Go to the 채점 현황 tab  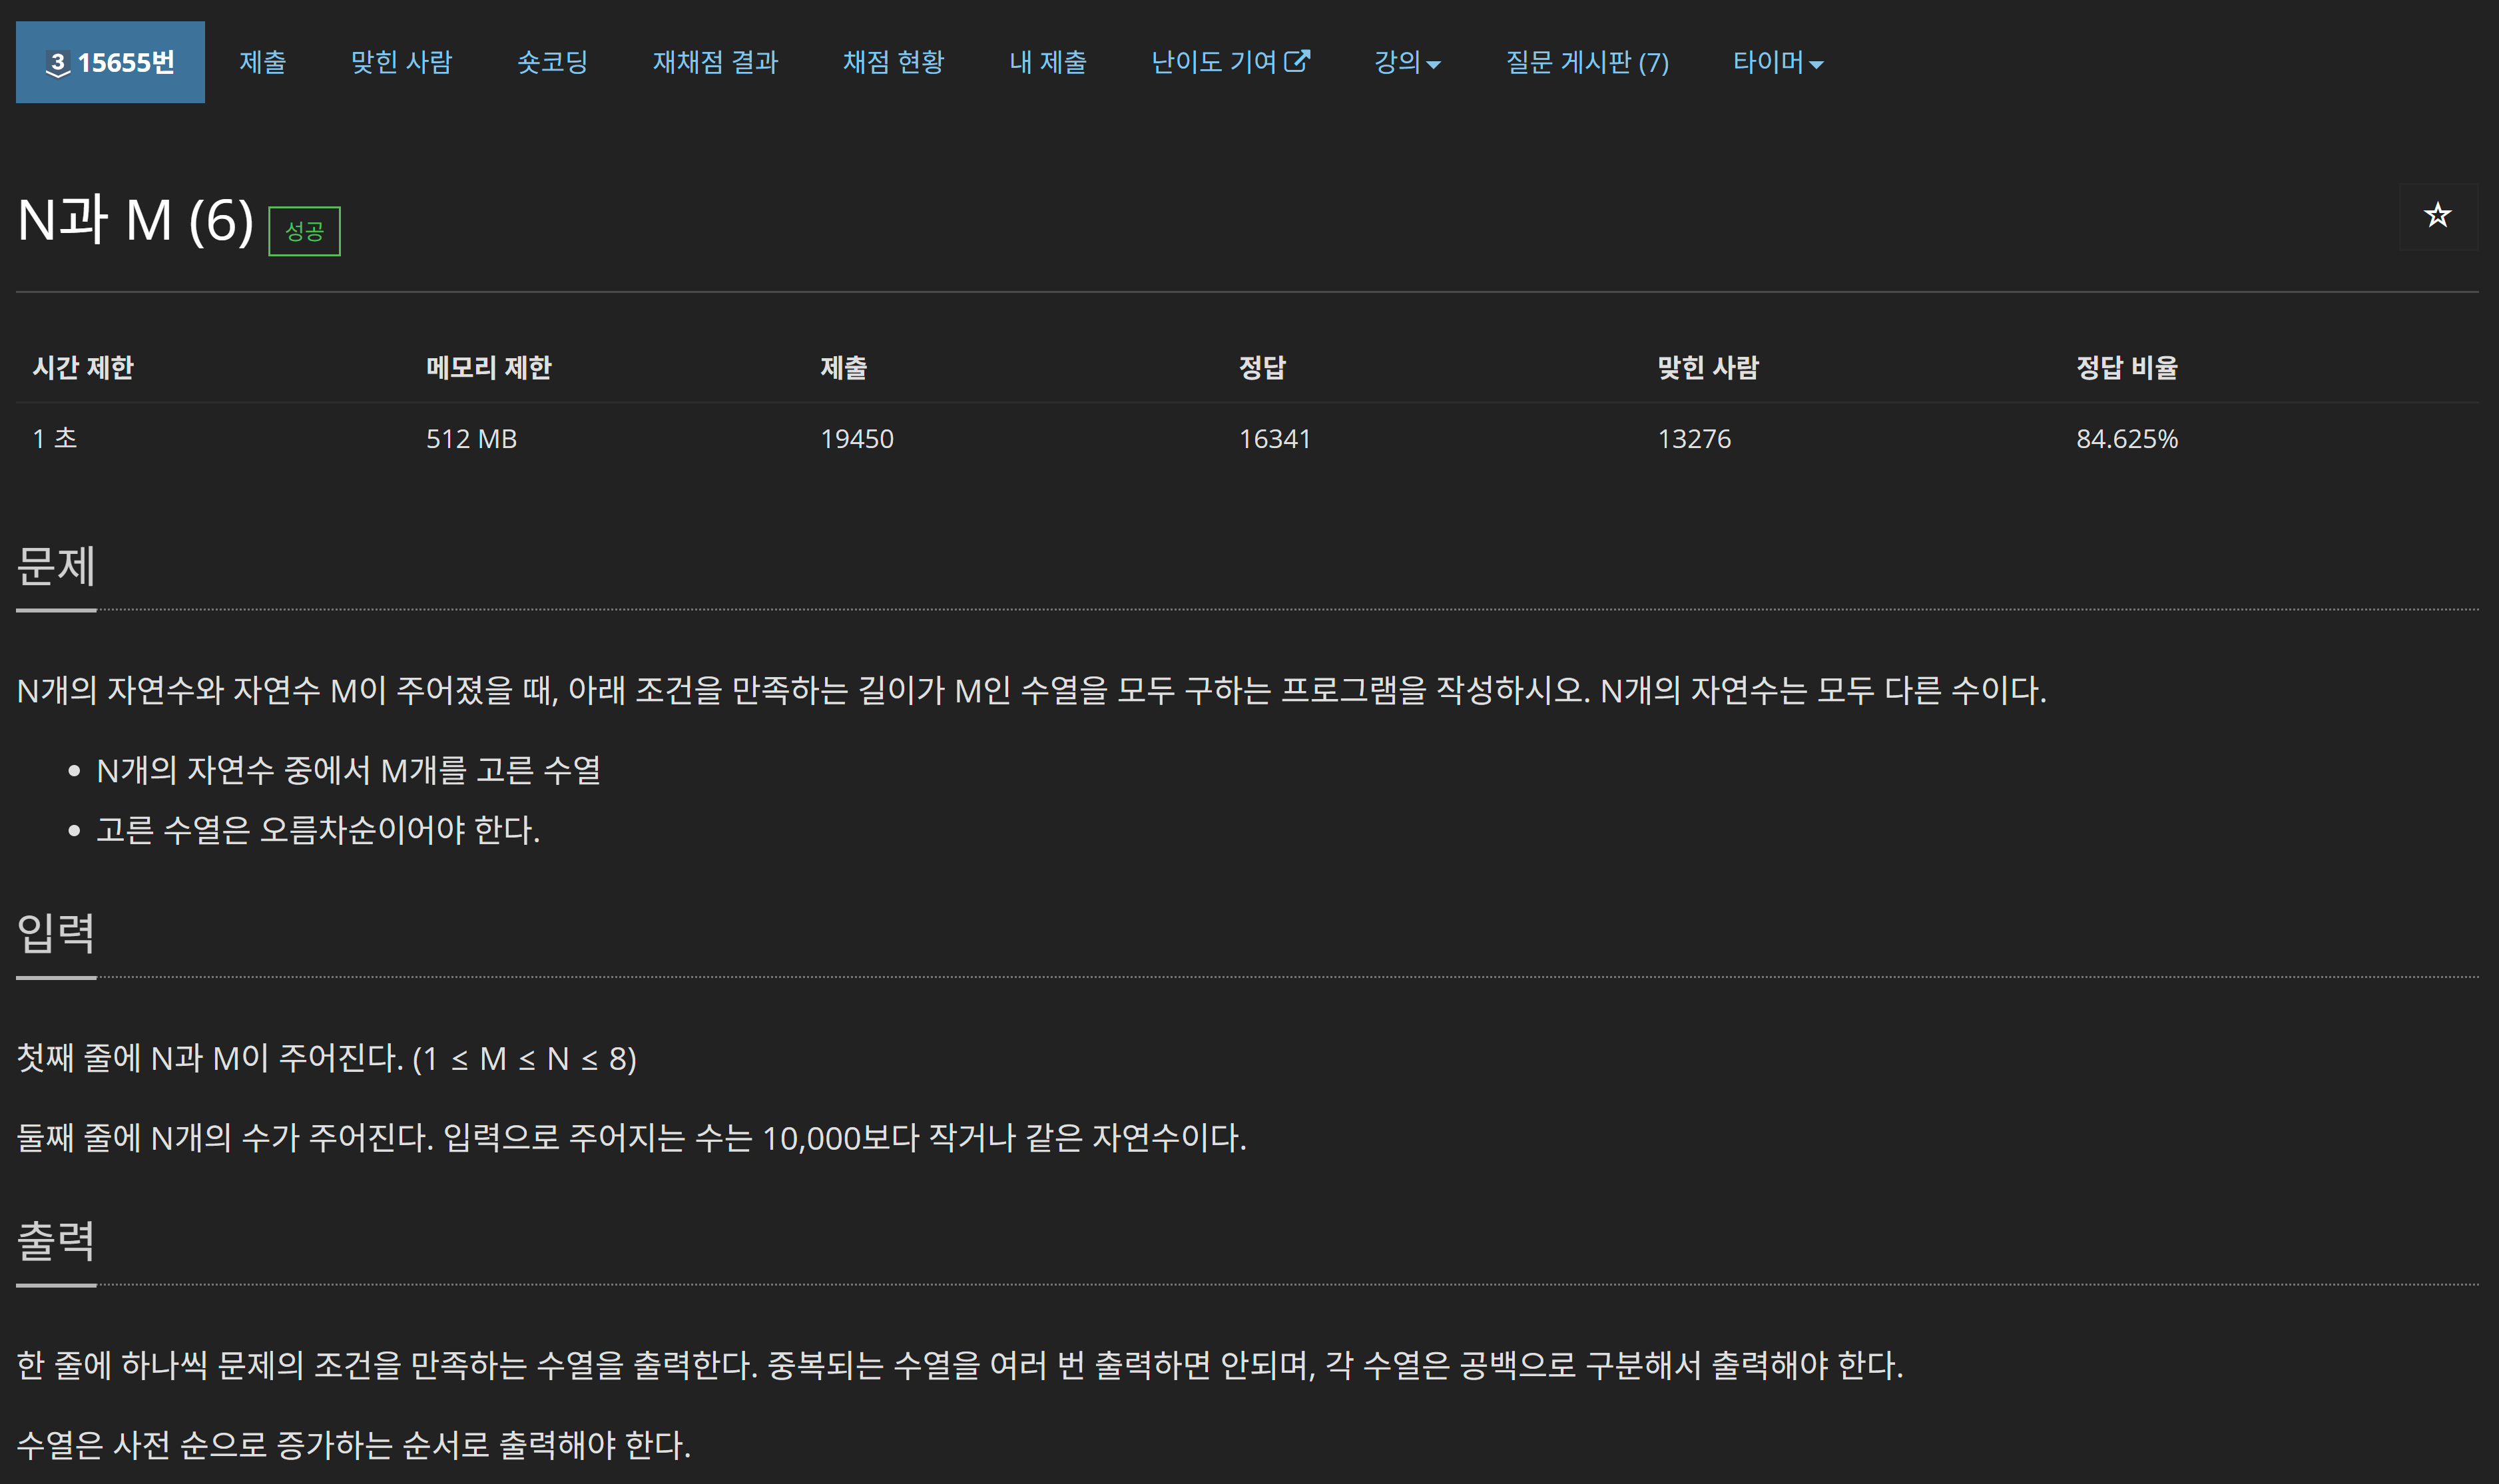[893, 62]
